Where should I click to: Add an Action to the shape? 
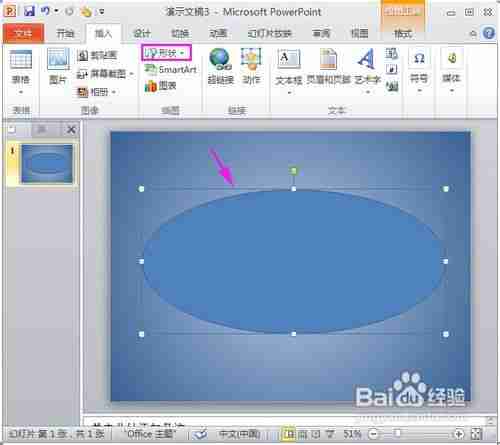(x=251, y=59)
